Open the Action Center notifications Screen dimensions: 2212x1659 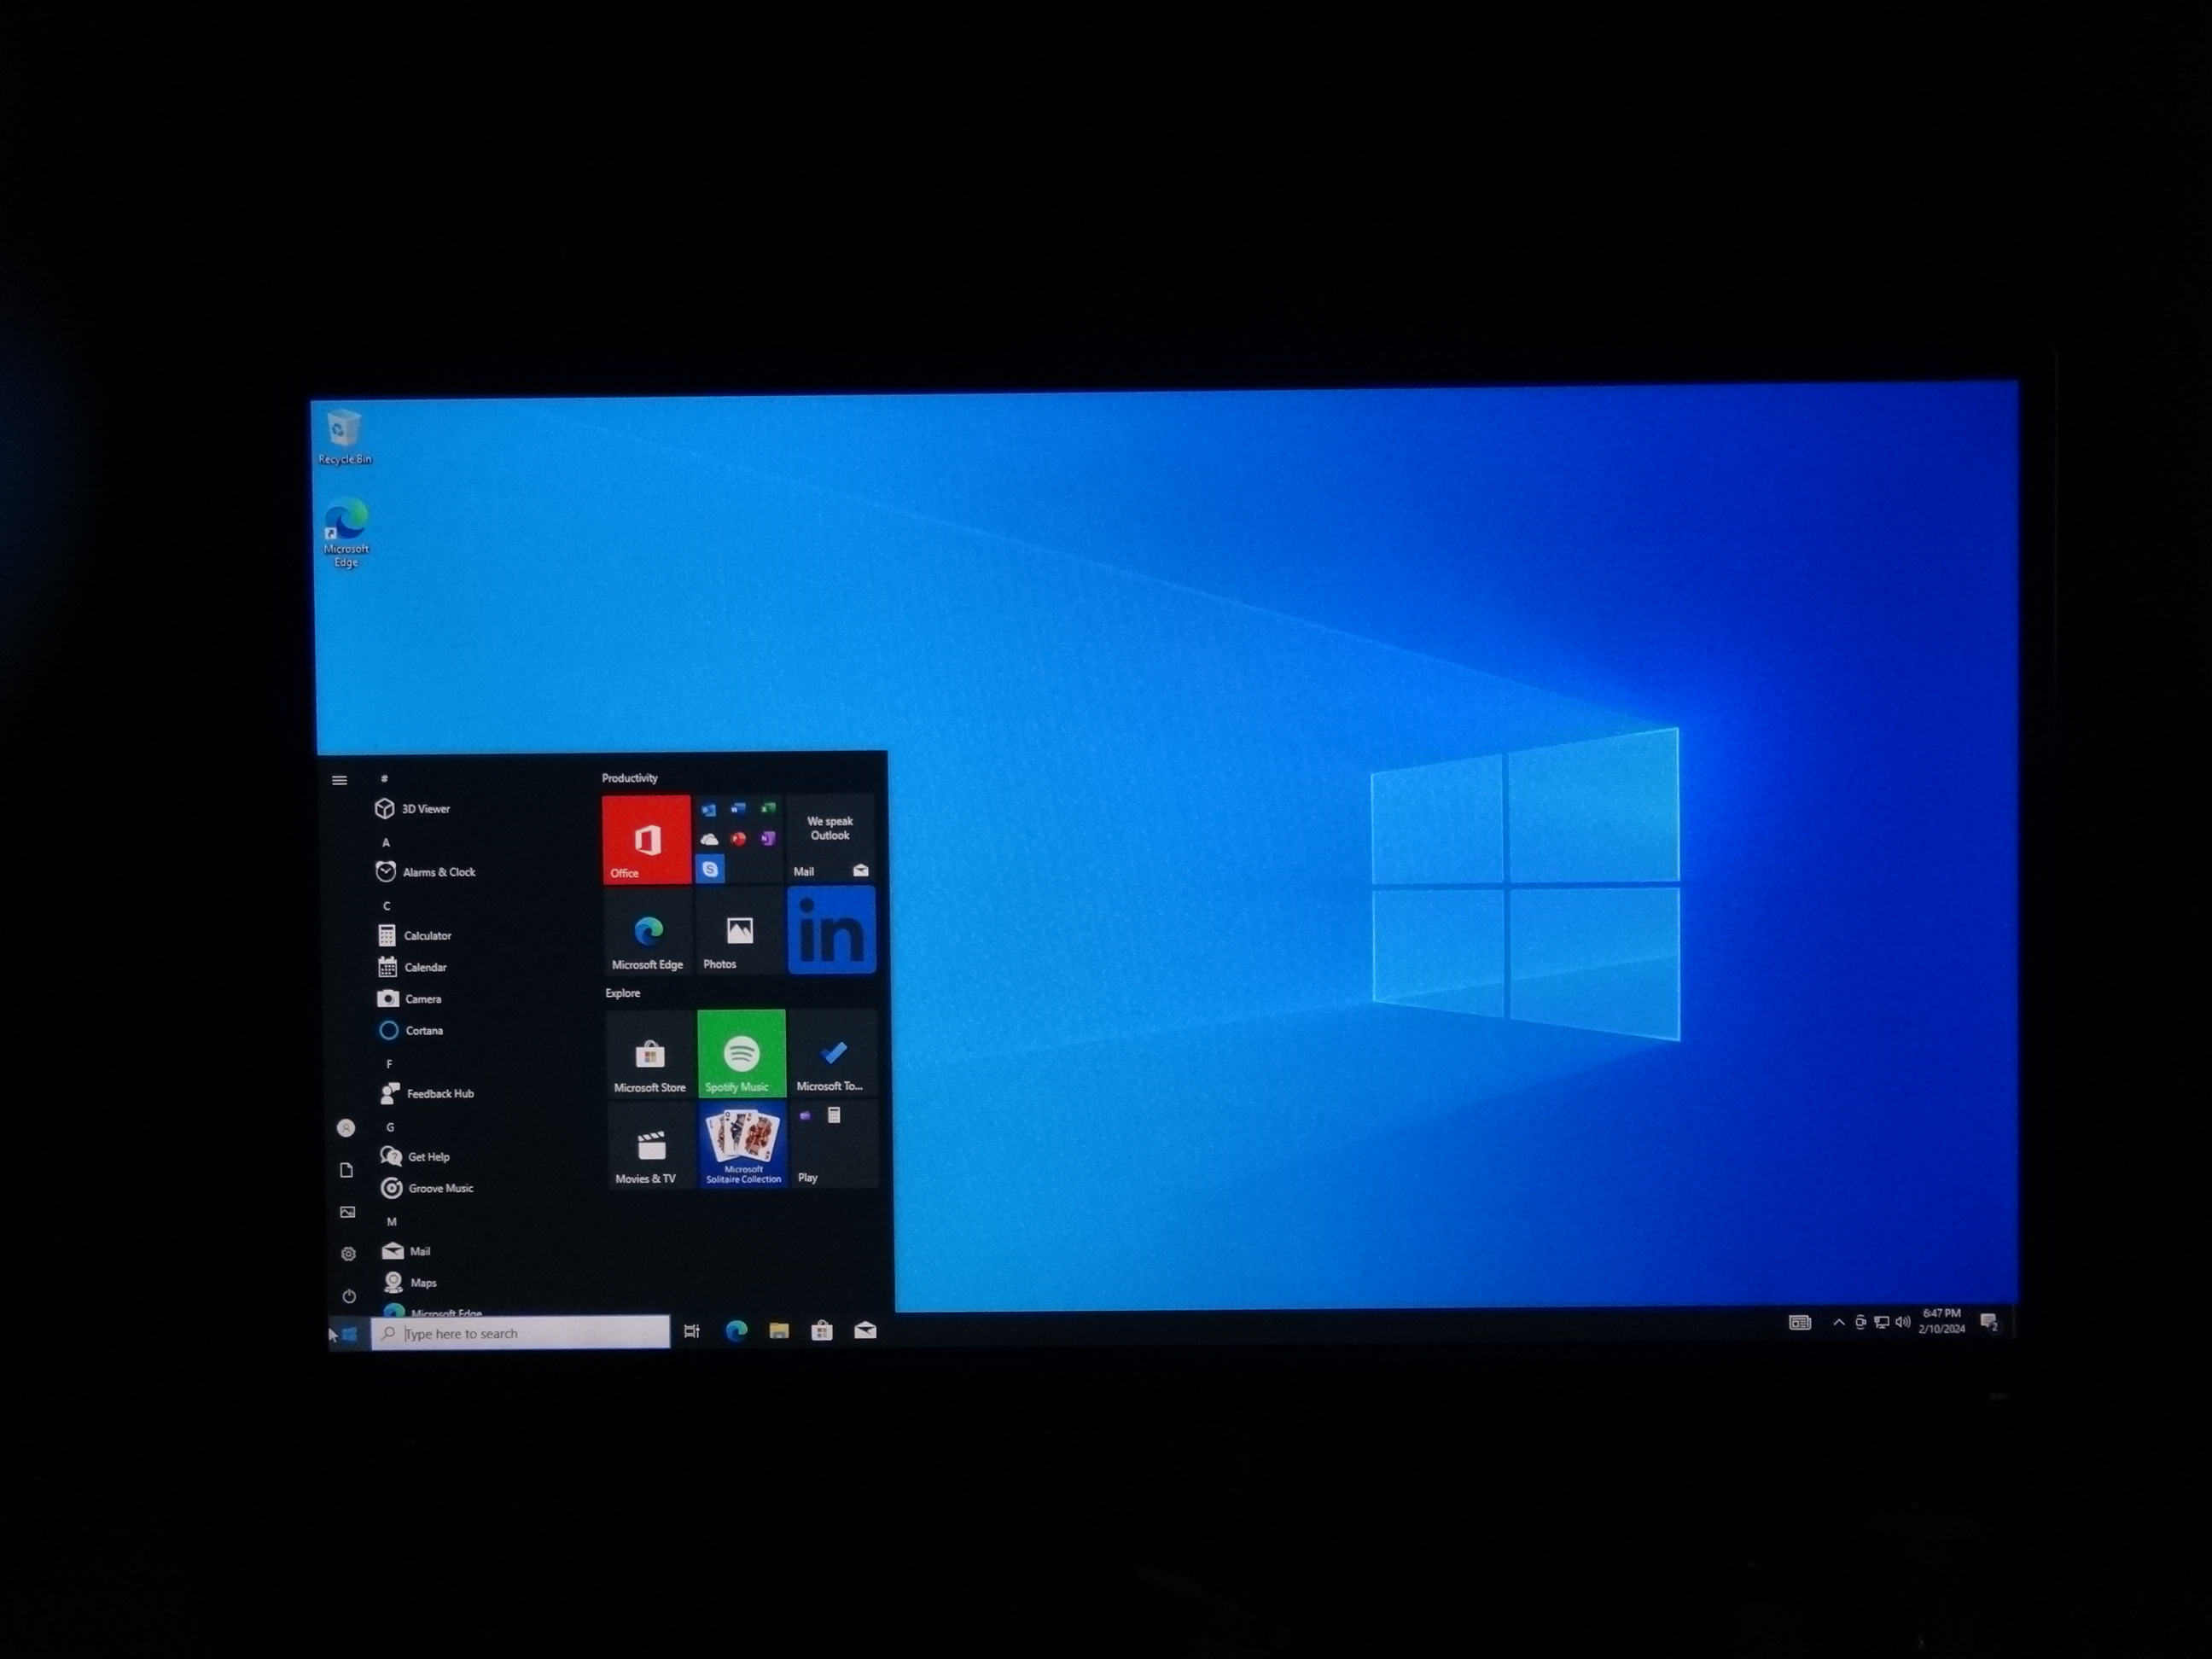[1989, 1322]
